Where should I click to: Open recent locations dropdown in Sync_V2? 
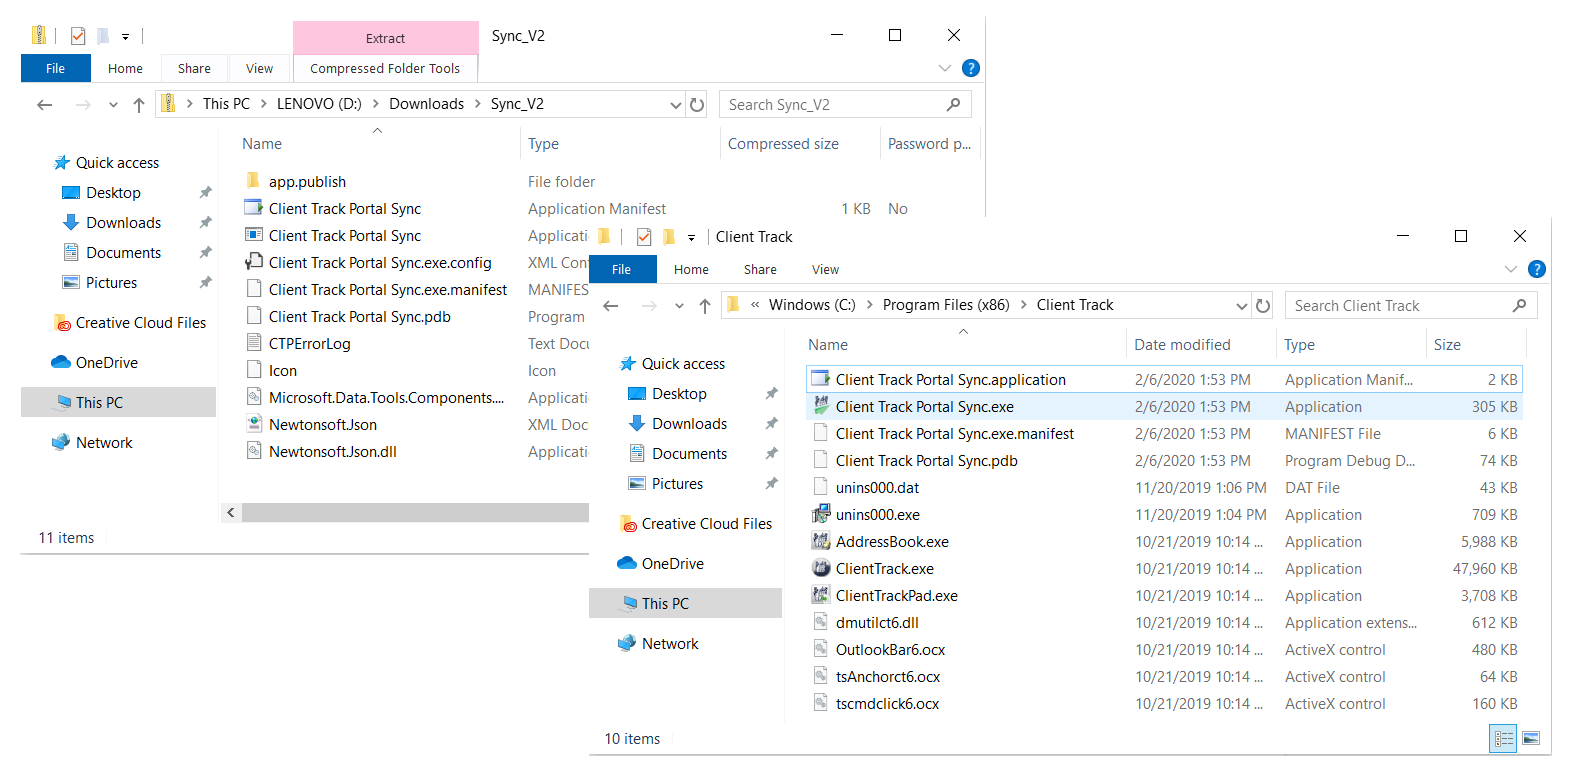pos(113,104)
